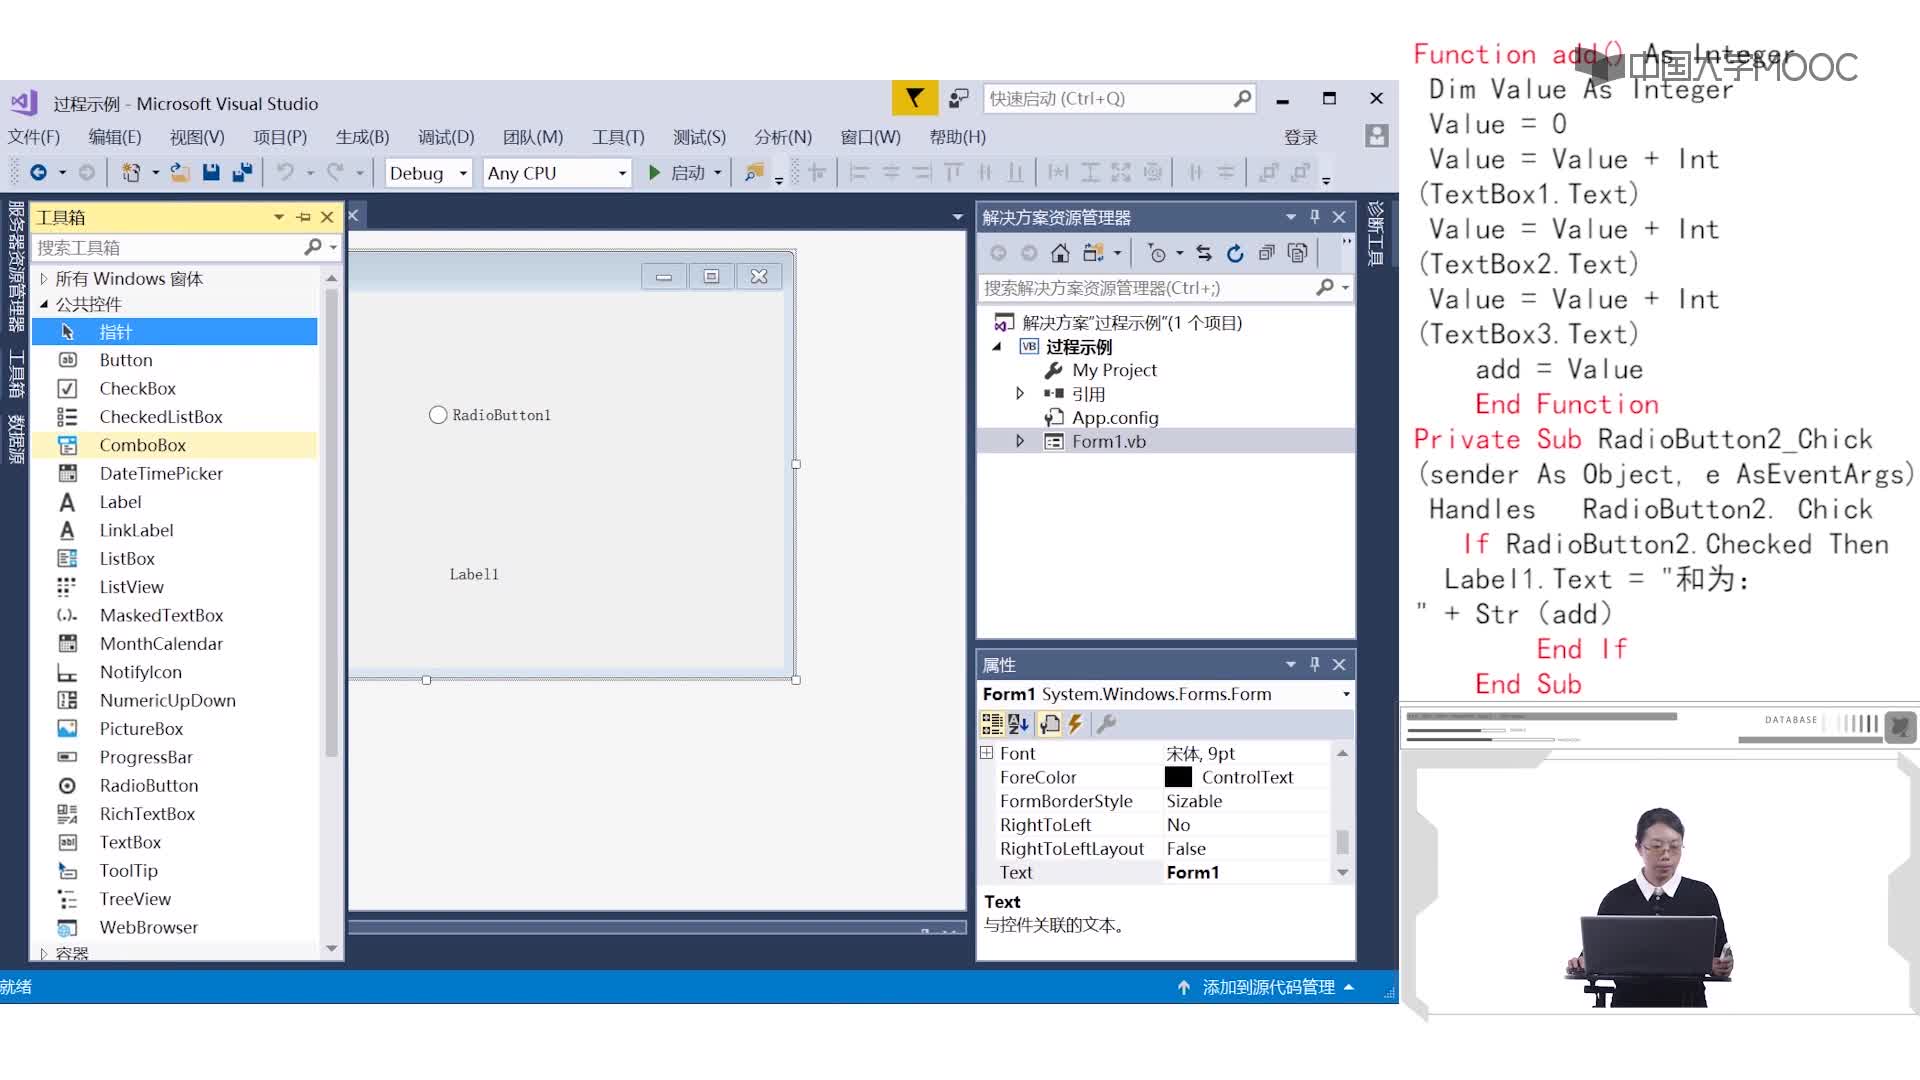Select Button control in toolbox
Viewport: 1920px width, 1080px height.
tap(125, 359)
